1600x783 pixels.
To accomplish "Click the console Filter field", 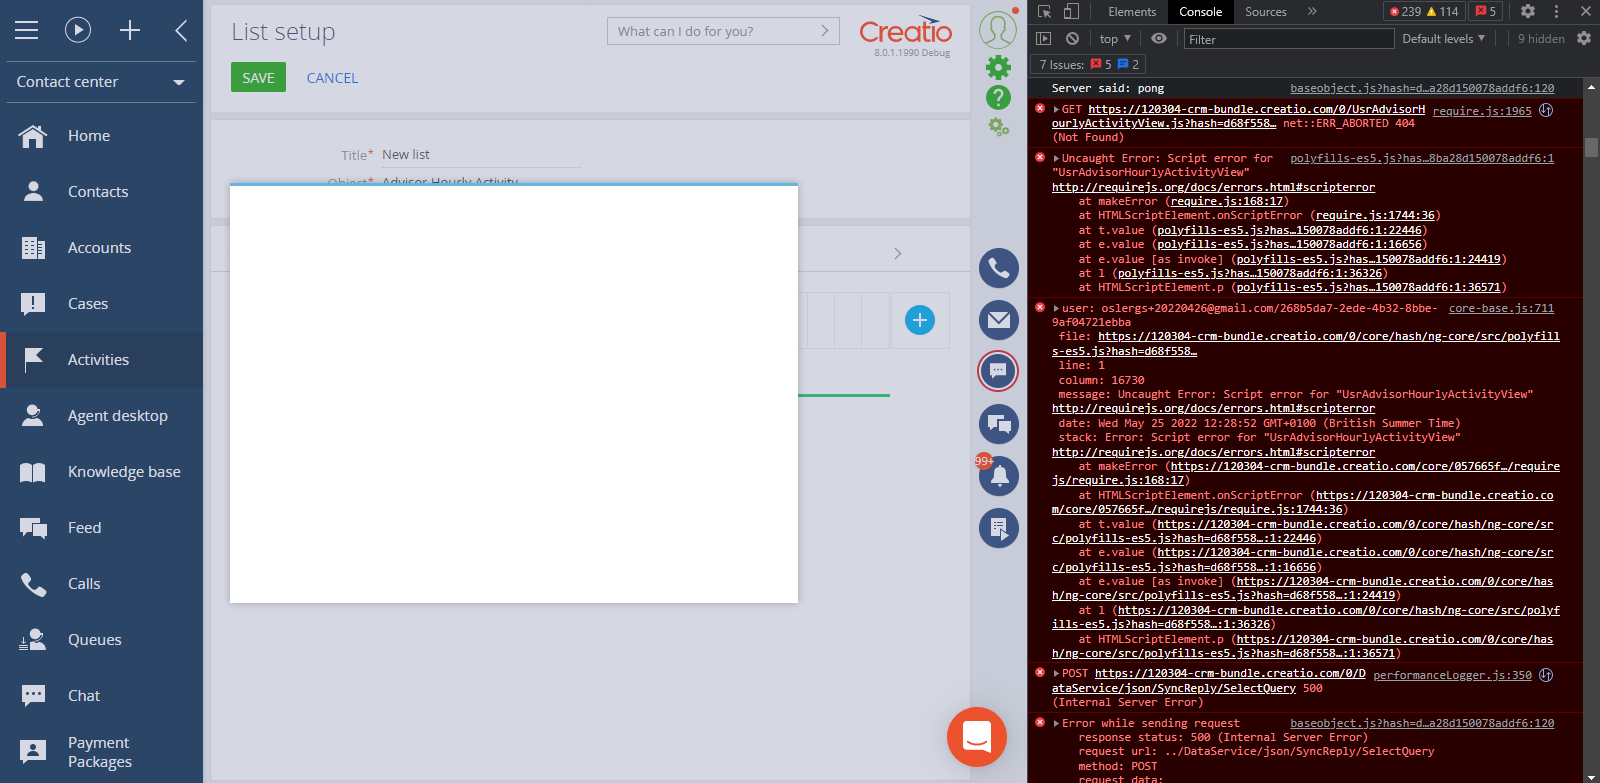I will tap(1289, 39).
